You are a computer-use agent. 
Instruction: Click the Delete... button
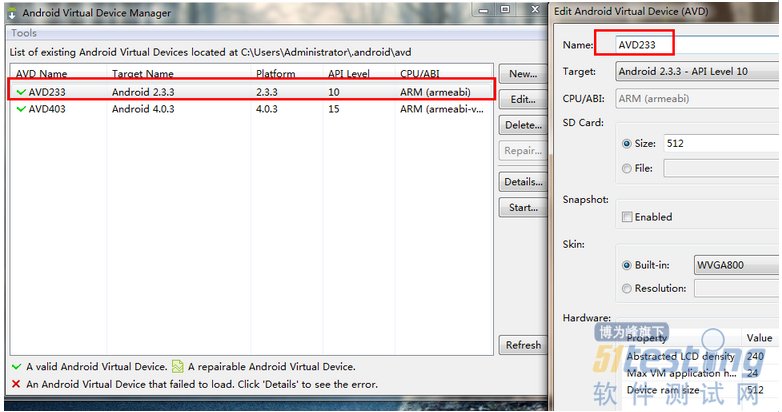[523, 125]
